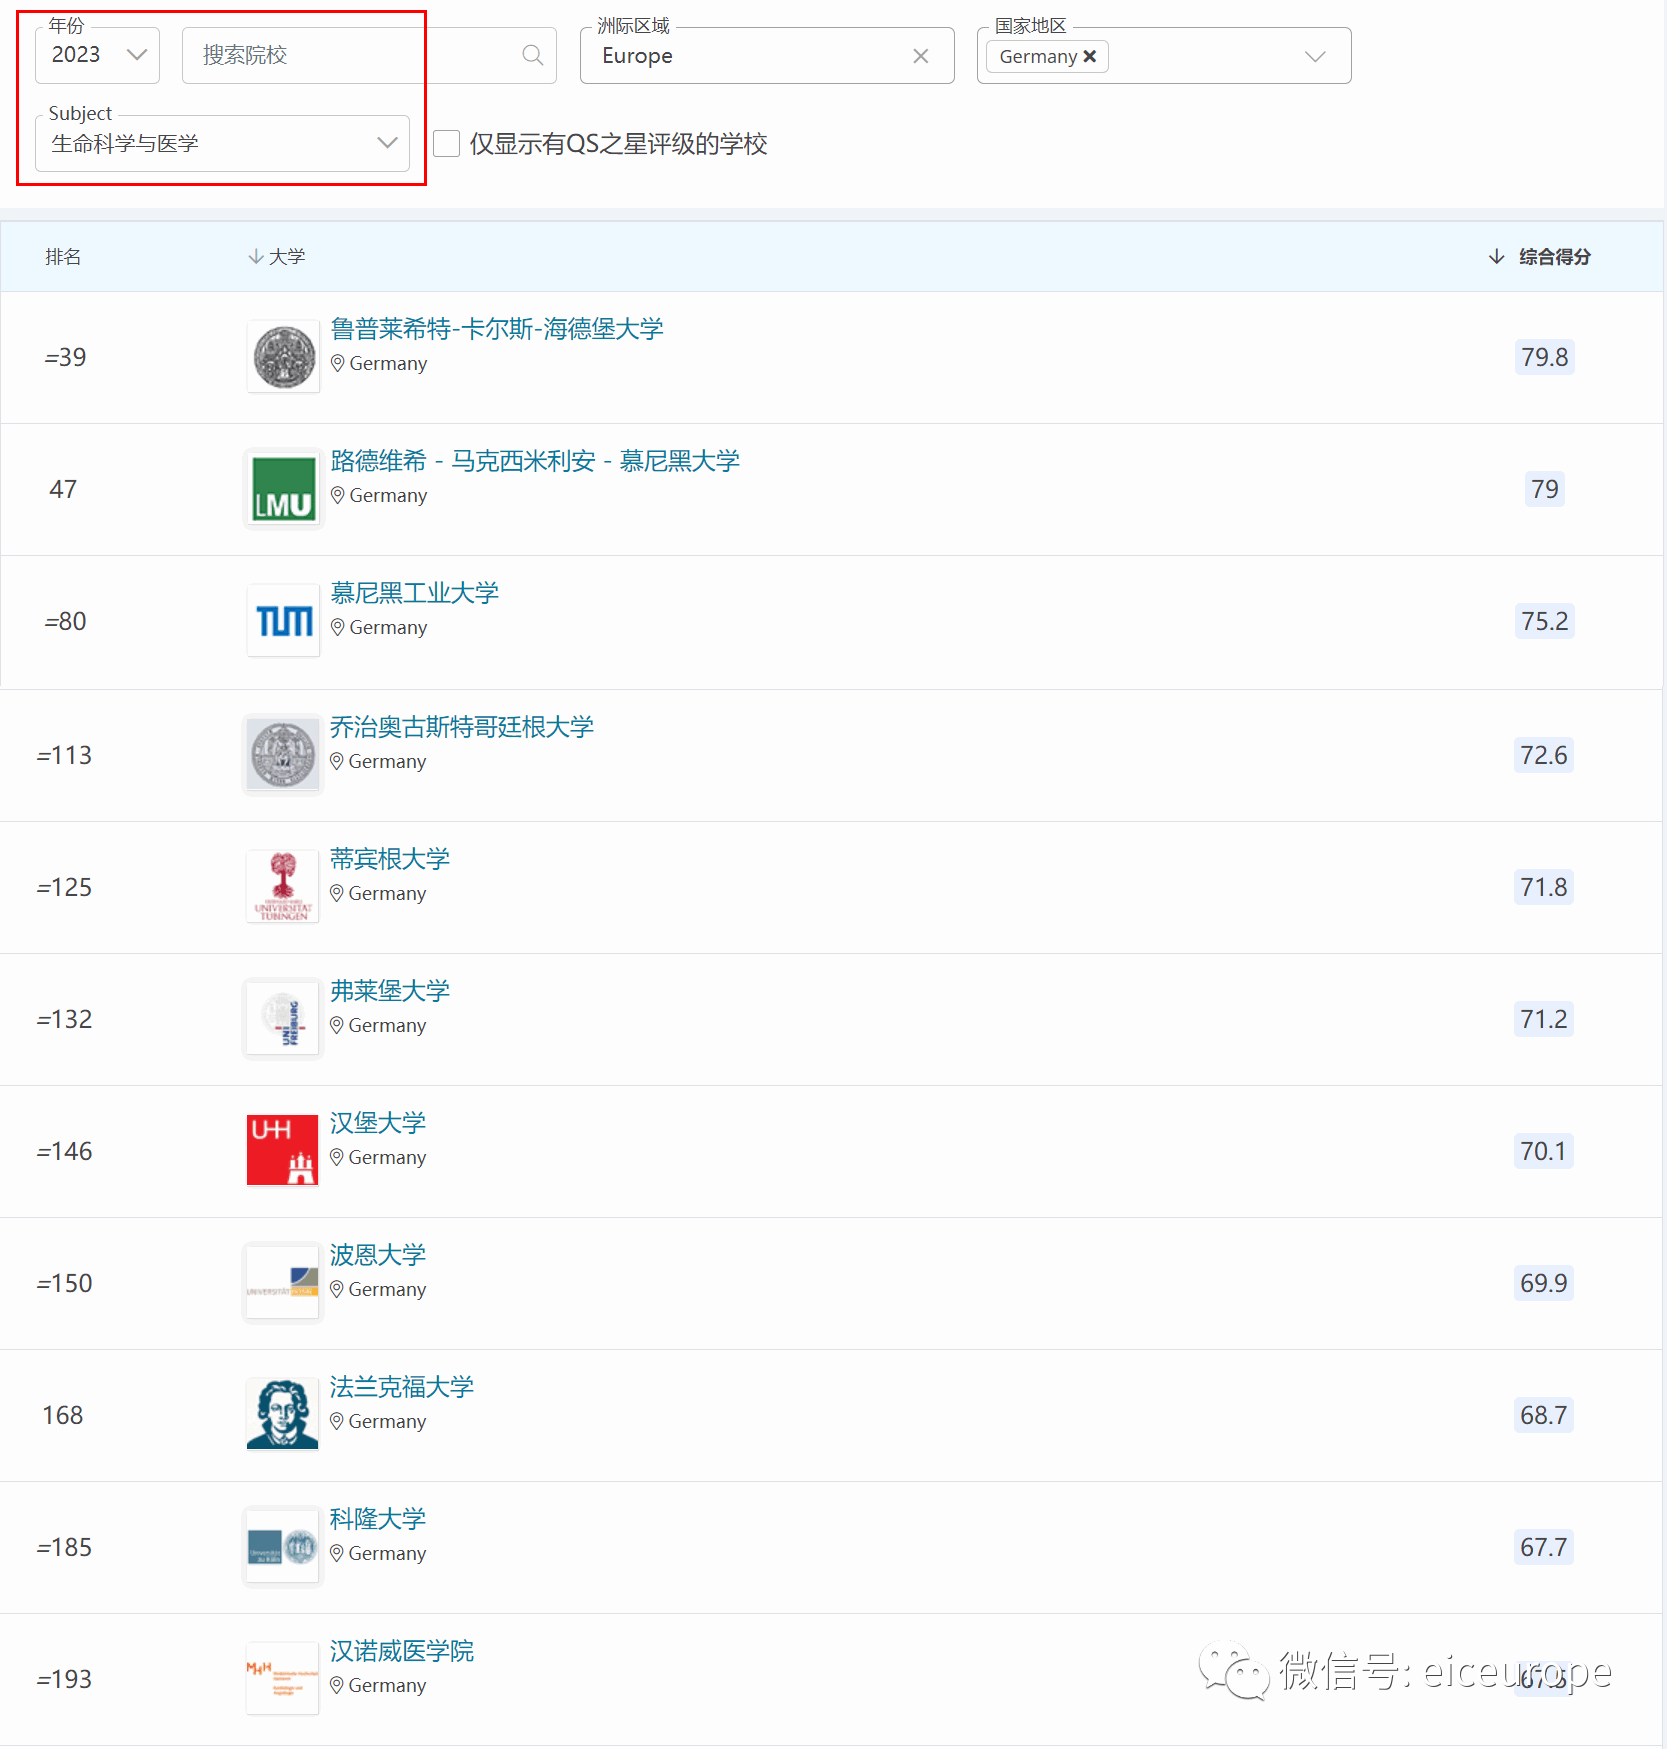The image size is (1667, 1749).
Task: Click the =39 rank cell
Action: 65,357
